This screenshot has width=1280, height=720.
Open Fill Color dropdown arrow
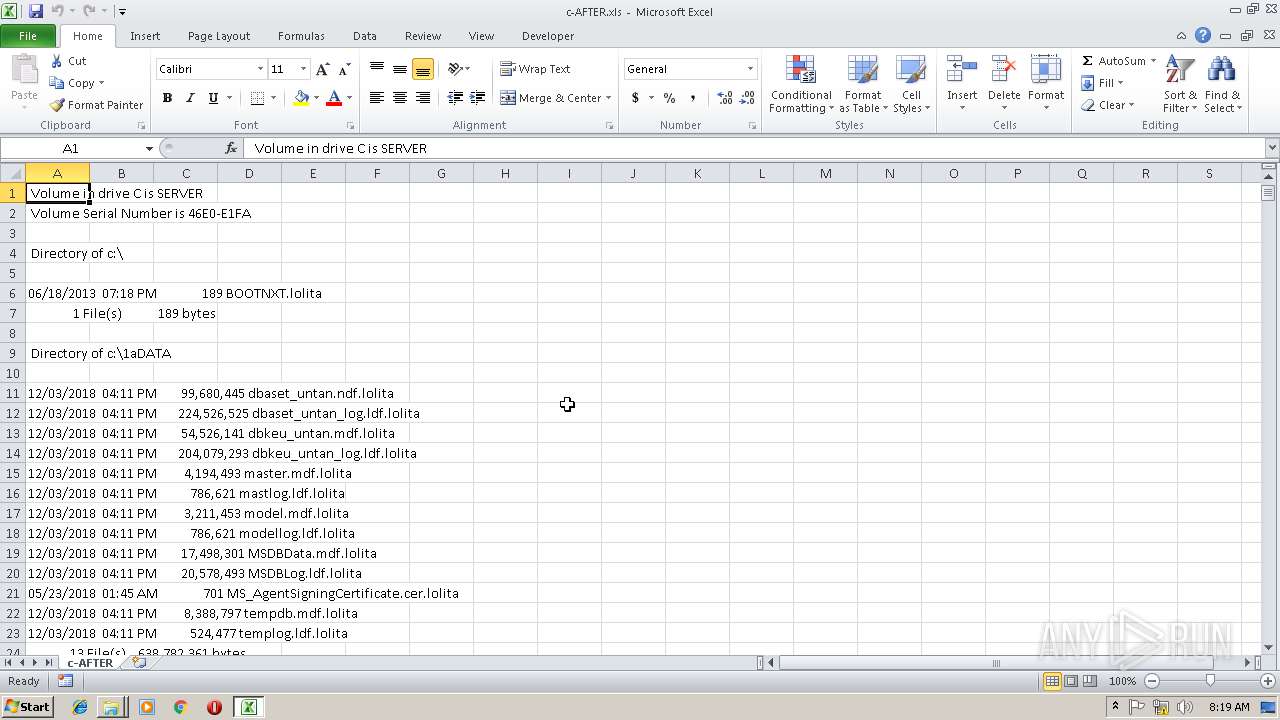point(316,98)
